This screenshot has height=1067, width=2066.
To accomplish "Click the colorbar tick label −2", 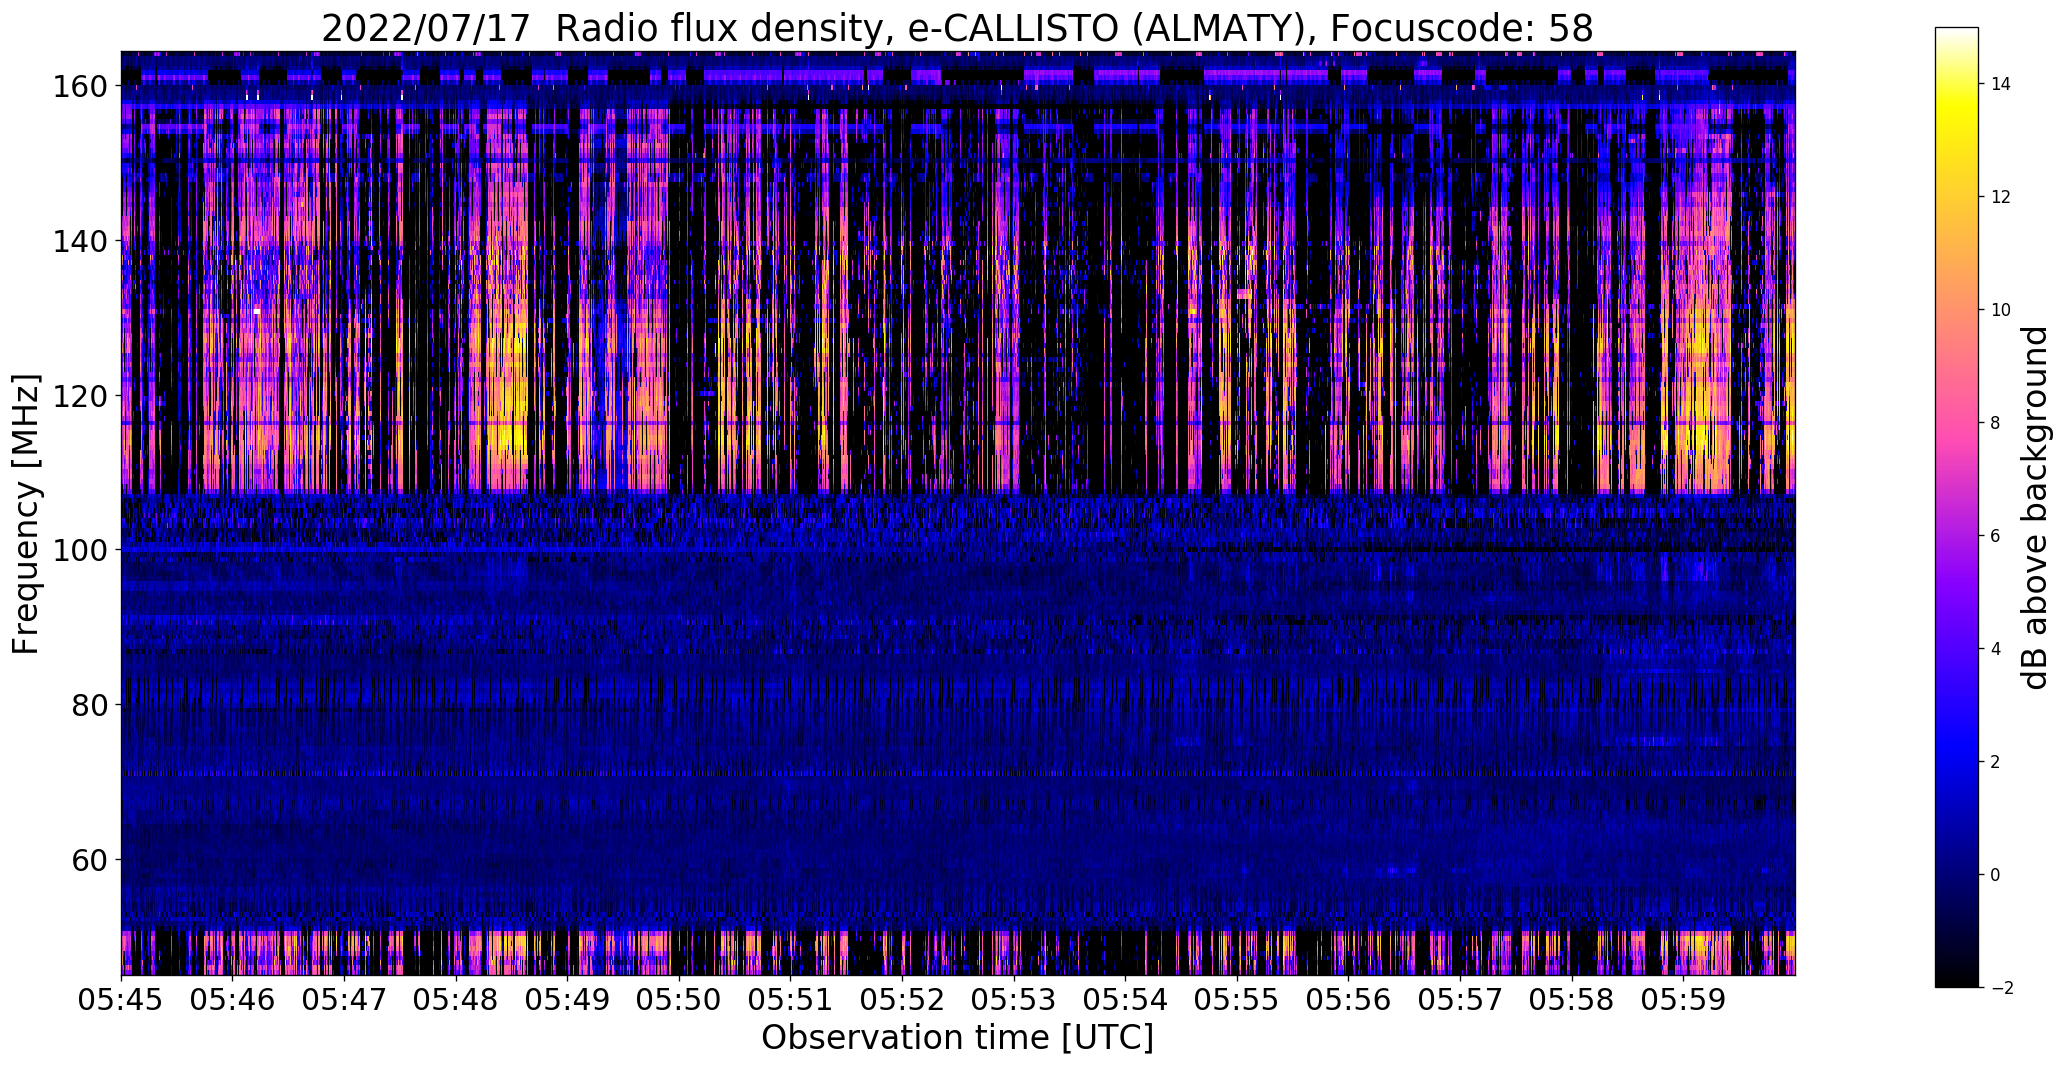I will [2001, 988].
